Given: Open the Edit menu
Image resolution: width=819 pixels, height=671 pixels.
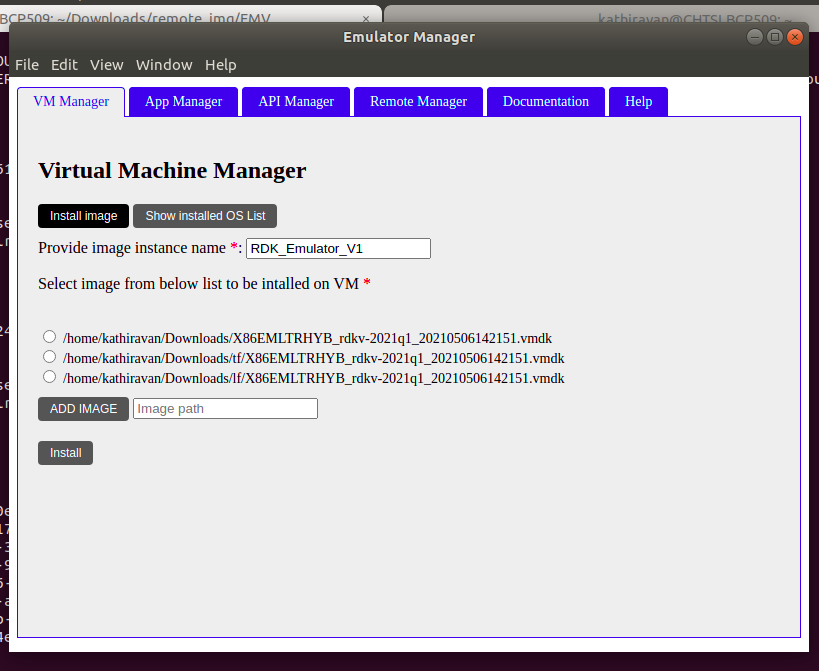Looking at the screenshot, I should coord(64,65).
